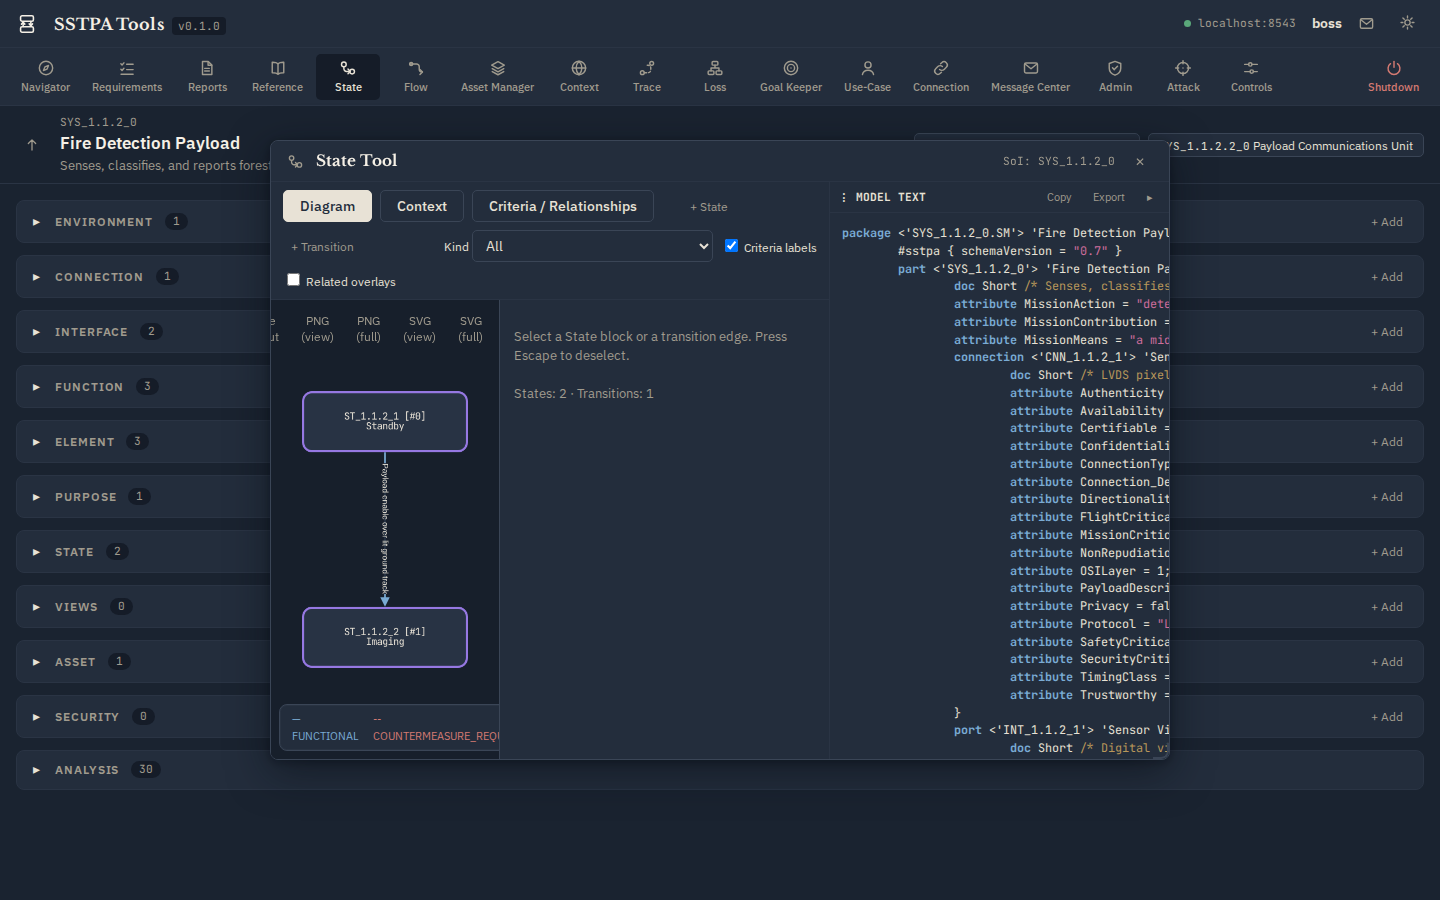Open the Requirements tool
Image resolution: width=1440 pixels, height=900 pixels.
(x=127, y=77)
